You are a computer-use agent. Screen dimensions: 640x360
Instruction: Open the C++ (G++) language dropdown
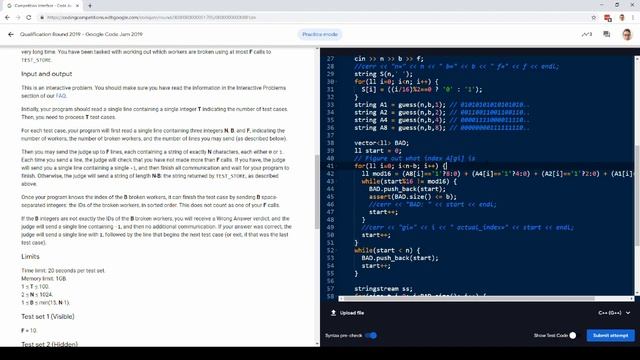pyautogui.click(x=614, y=313)
